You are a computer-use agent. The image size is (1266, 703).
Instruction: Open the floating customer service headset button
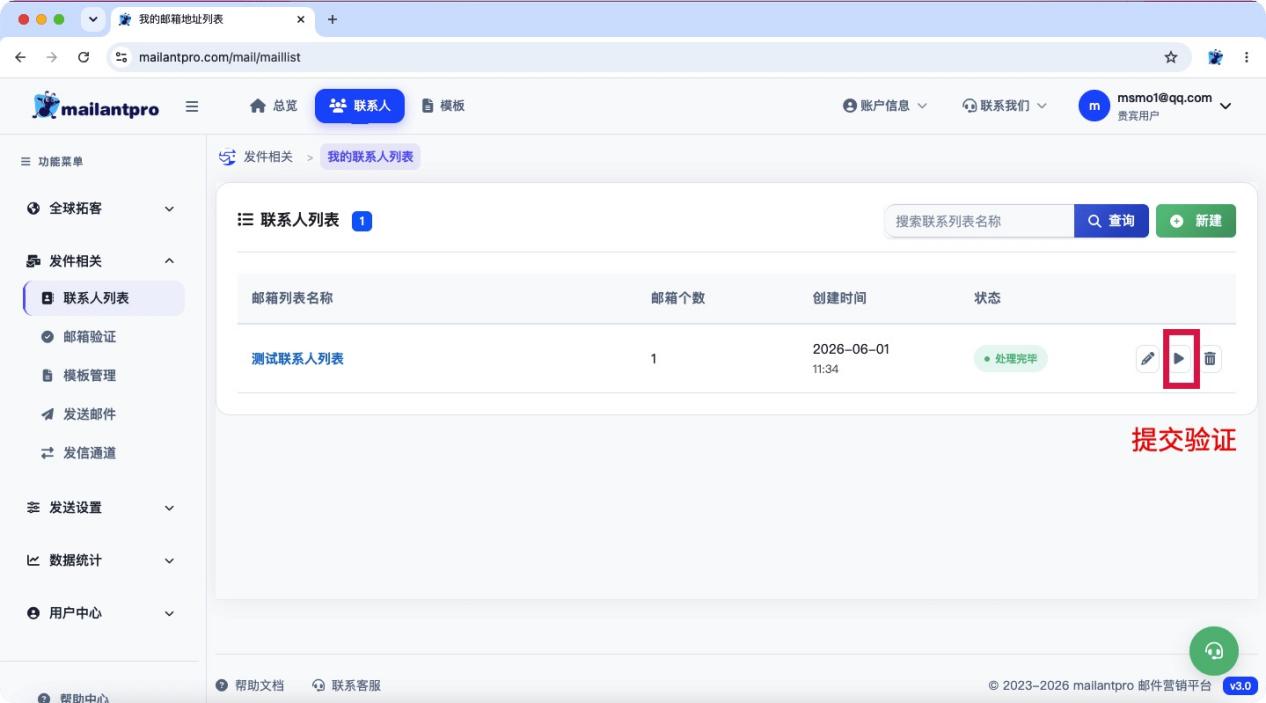point(1214,651)
